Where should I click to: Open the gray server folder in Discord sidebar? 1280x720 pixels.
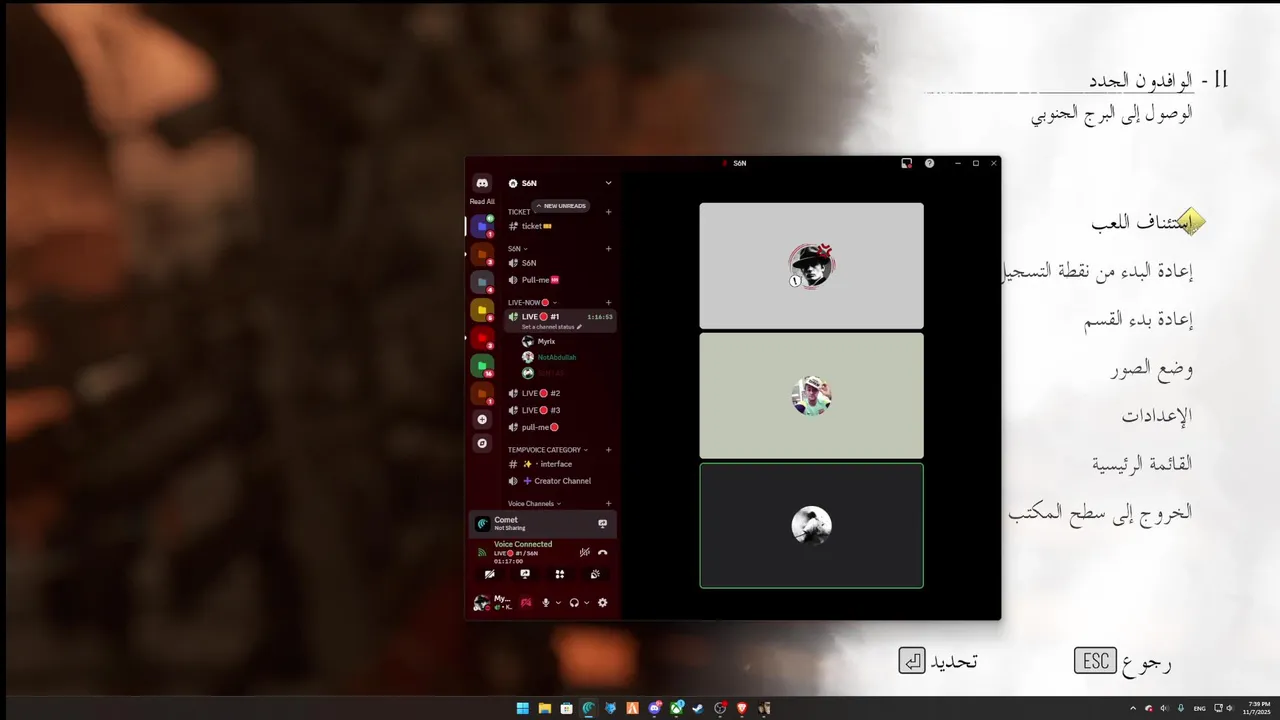tap(482, 282)
